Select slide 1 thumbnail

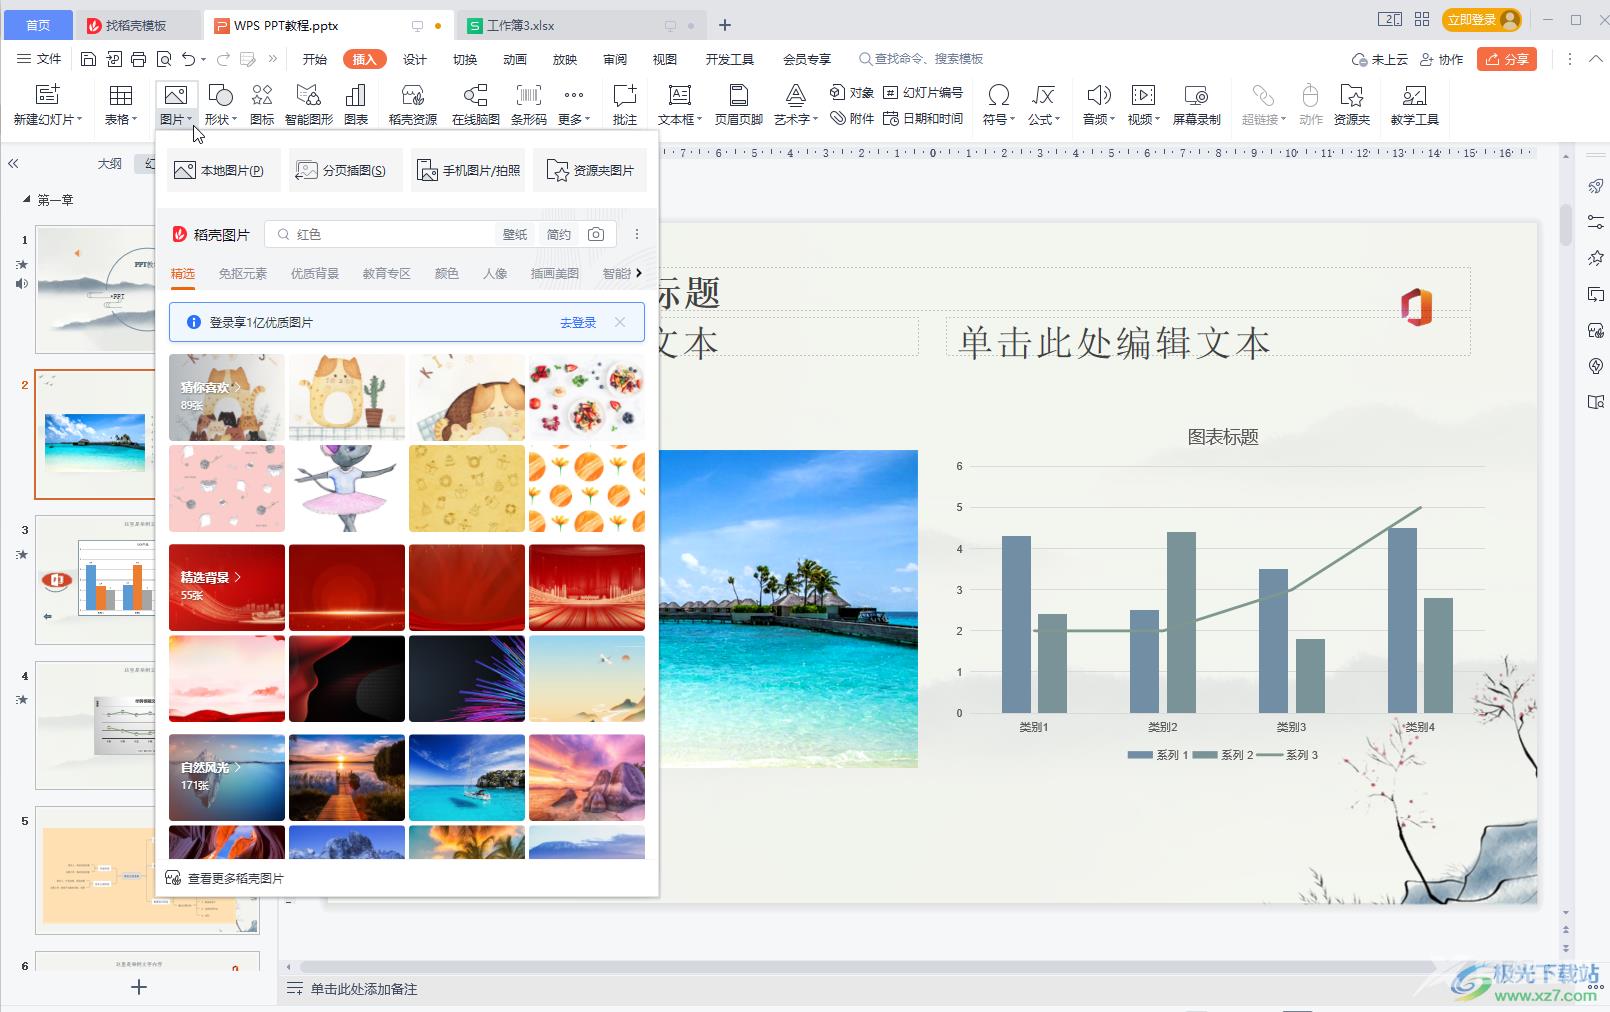point(96,289)
